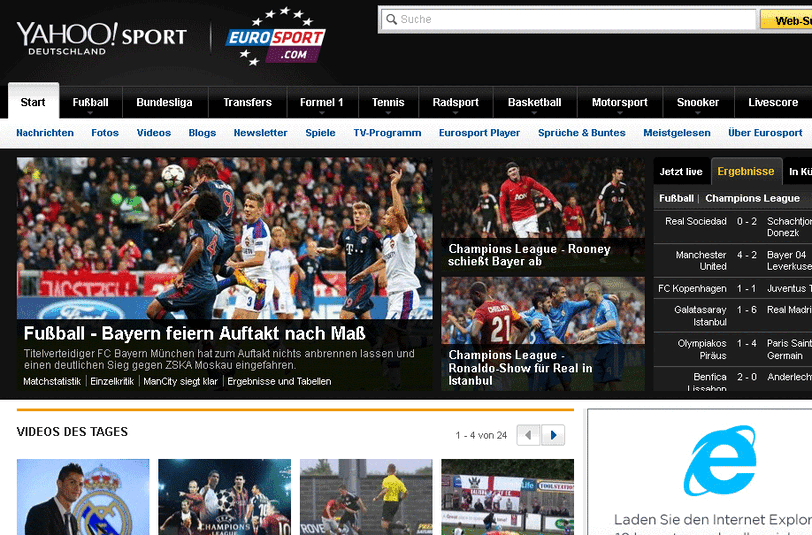Open the Videos sub-navigation link
This screenshot has width=812, height=535.
[154, 133]
